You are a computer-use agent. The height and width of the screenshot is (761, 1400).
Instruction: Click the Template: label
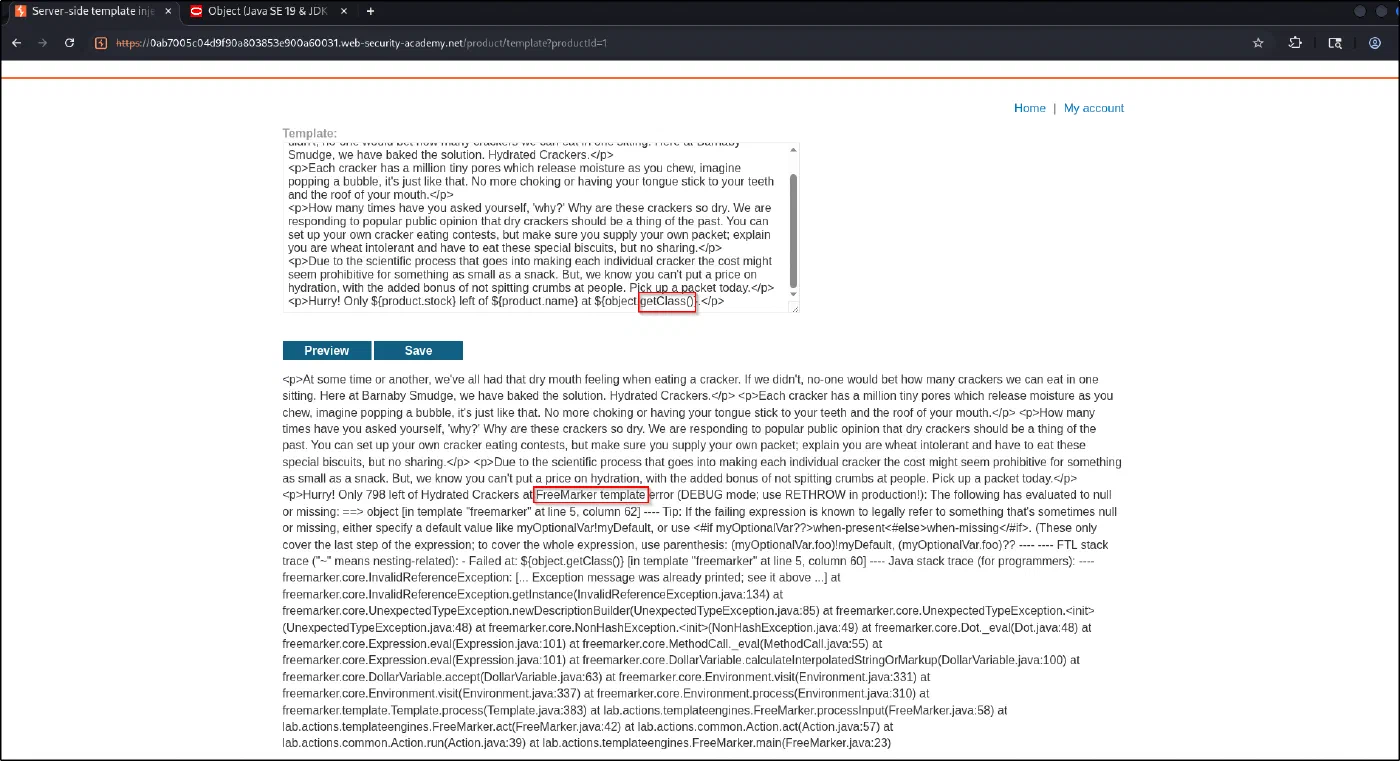[x=310, y=133]
